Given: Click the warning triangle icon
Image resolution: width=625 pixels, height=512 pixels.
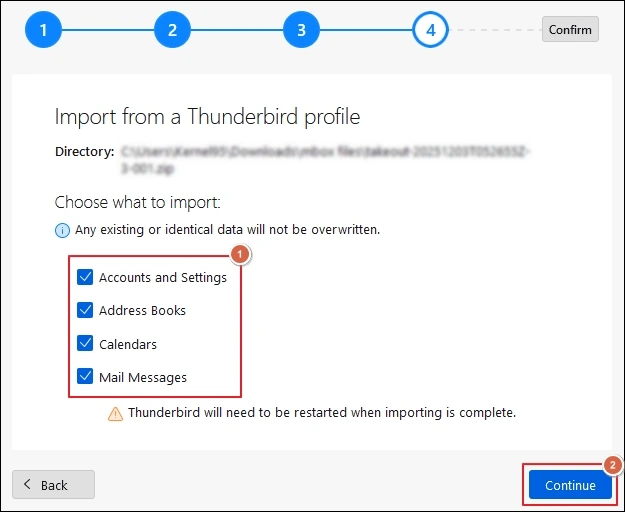Looking at the screenshot, I should 116,414.
